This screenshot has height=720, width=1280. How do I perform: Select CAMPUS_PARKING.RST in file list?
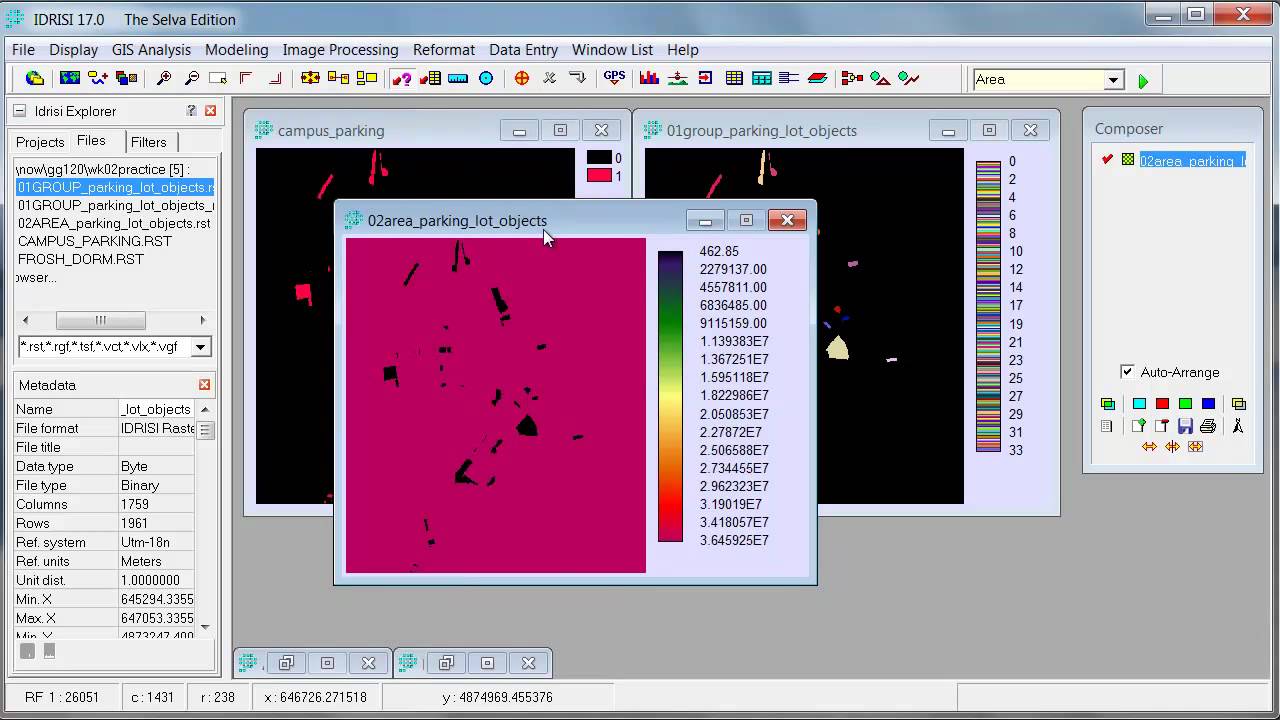(95, 241)
